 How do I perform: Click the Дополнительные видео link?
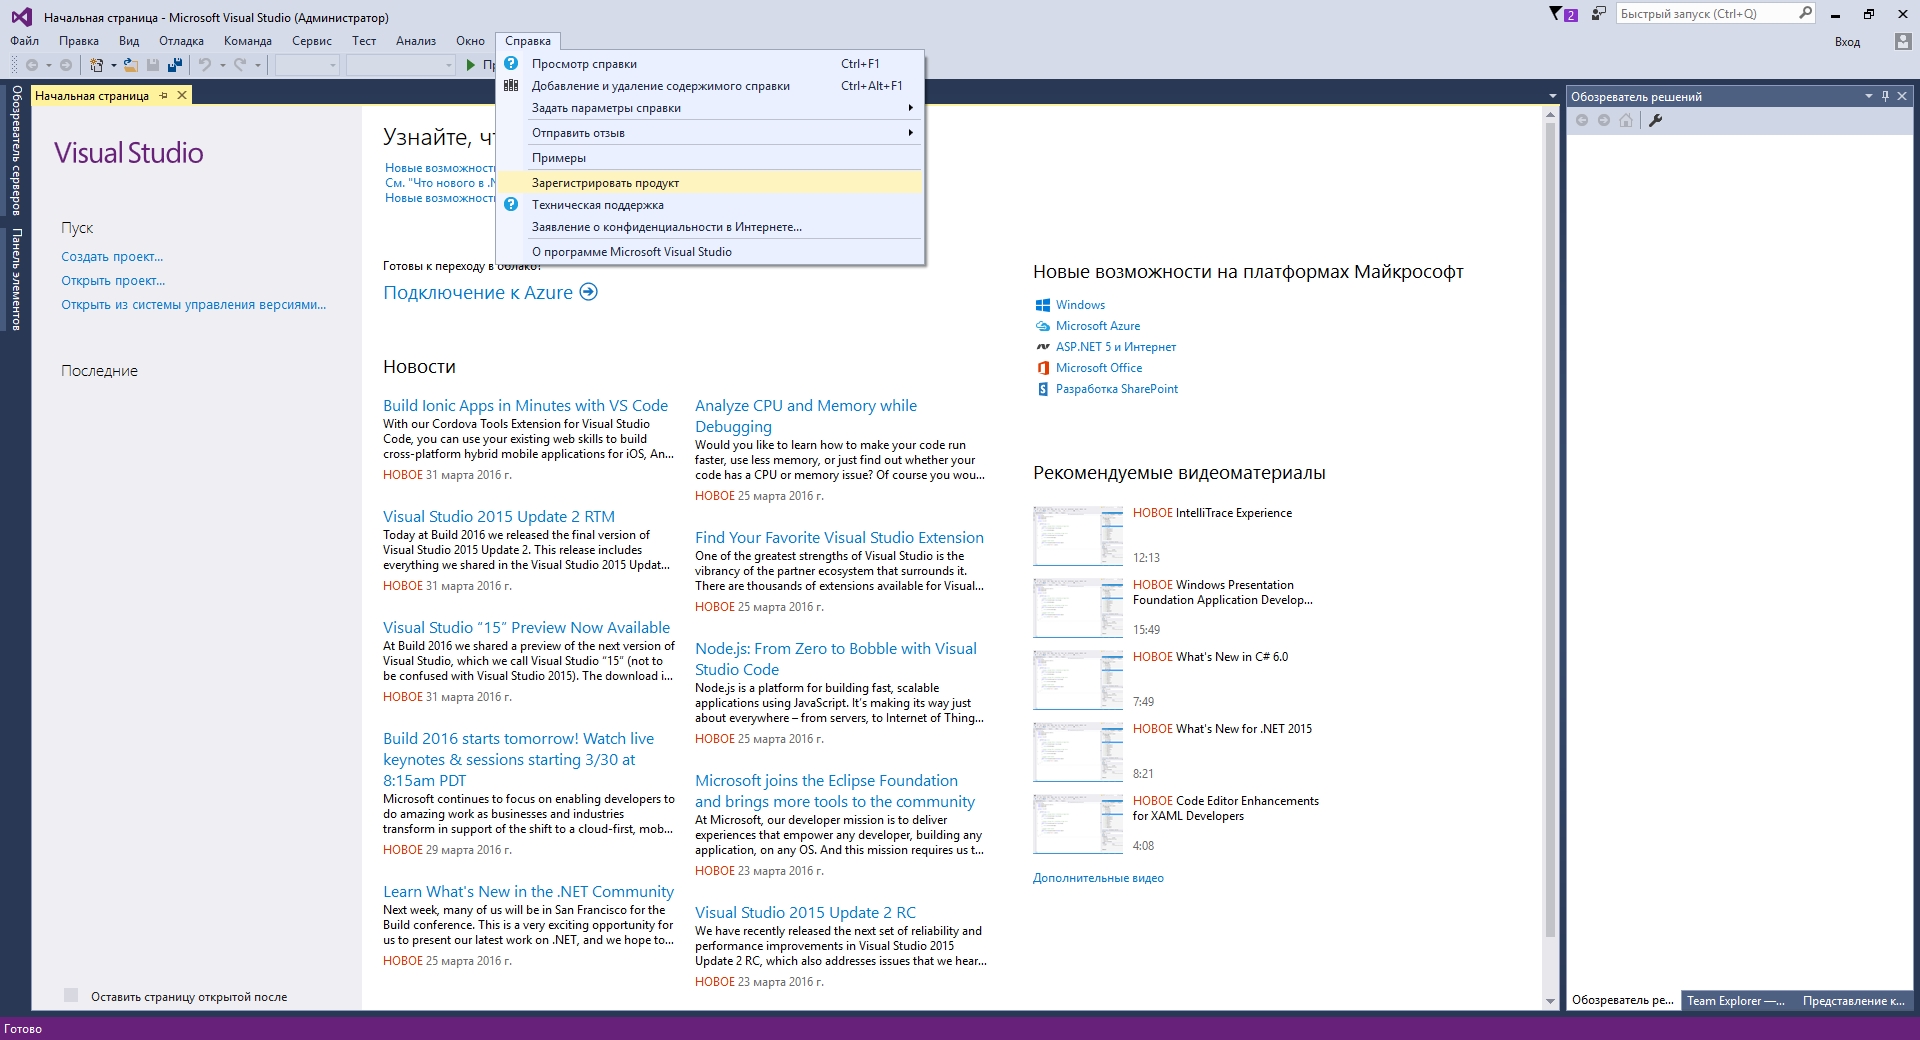pos(1098,878)
